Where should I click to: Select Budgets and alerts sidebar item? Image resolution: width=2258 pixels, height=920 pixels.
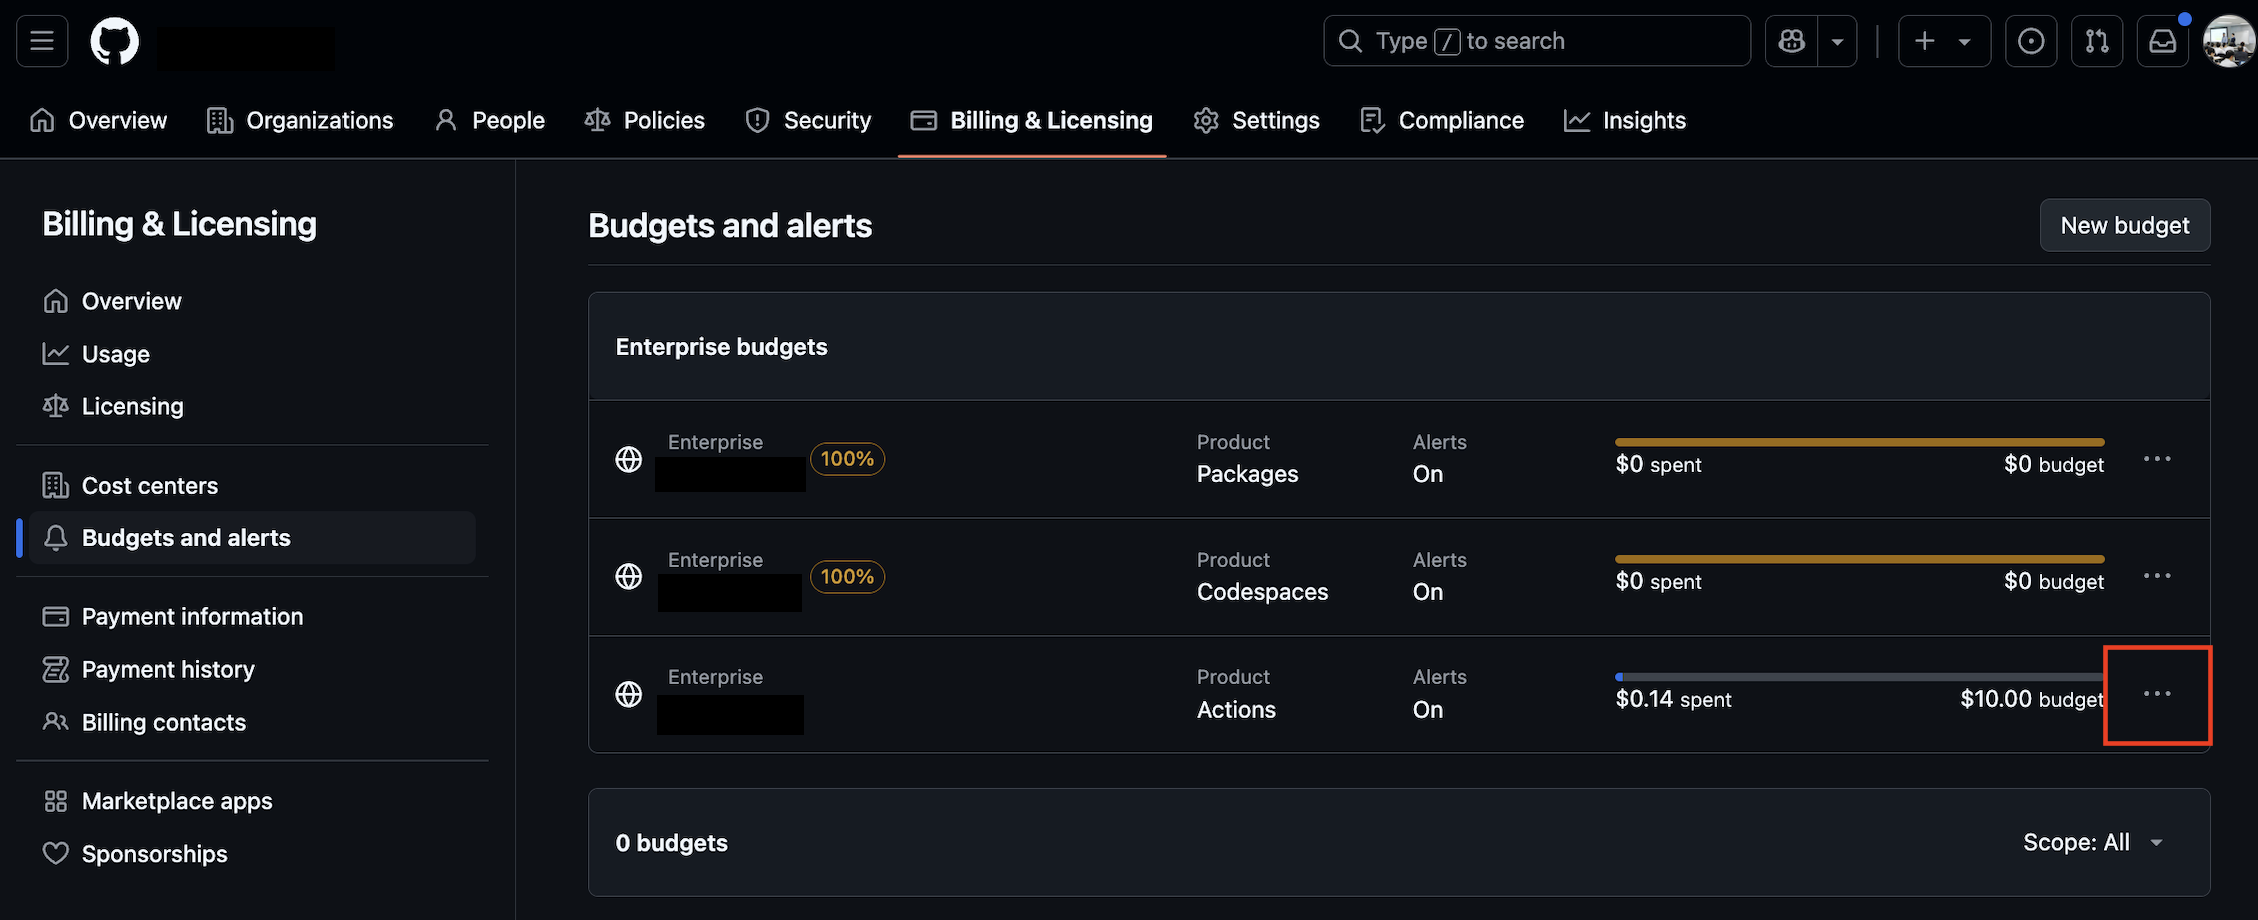point(252,538)
